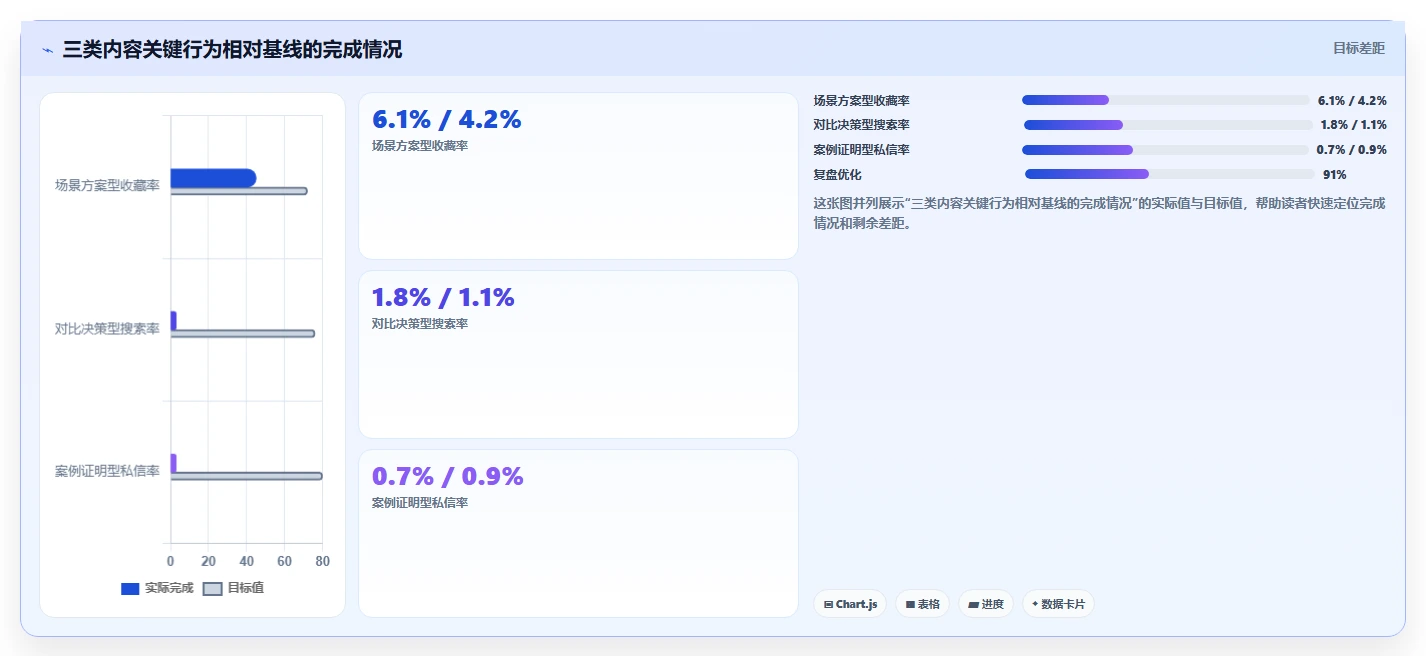Screen dimensions: 1426x656
Task: Click the 目标差距 label in the header
Action: coord(1359,48)
